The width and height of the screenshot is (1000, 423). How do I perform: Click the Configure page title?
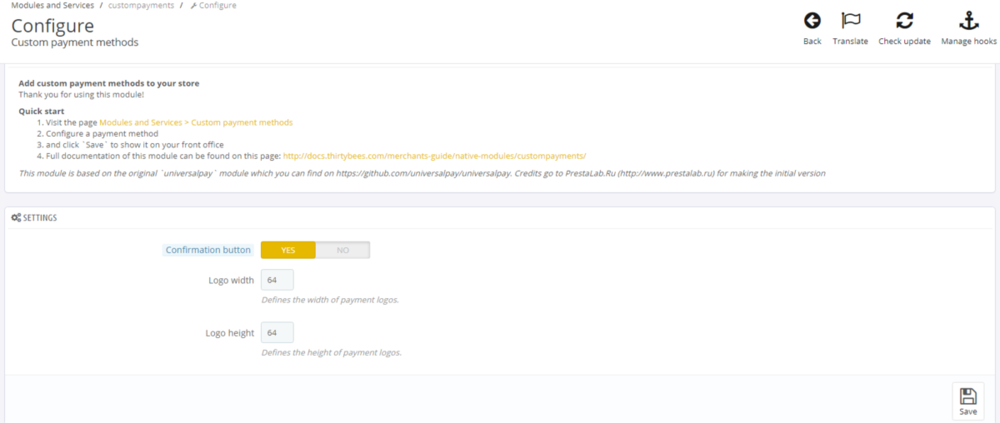pyautogui.click(x=53, y=26)
